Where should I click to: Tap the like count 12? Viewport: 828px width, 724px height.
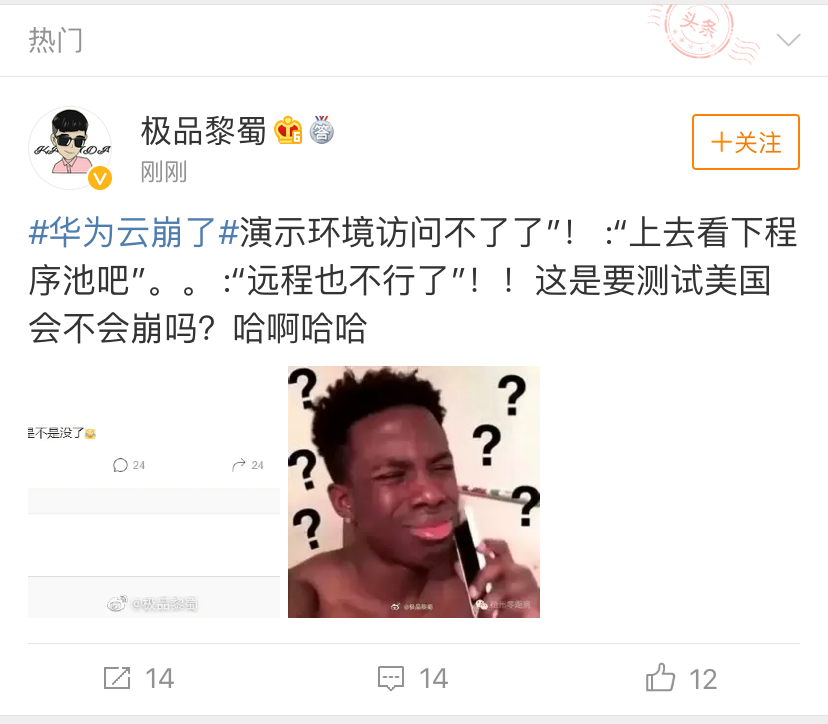tap(703, 679)
